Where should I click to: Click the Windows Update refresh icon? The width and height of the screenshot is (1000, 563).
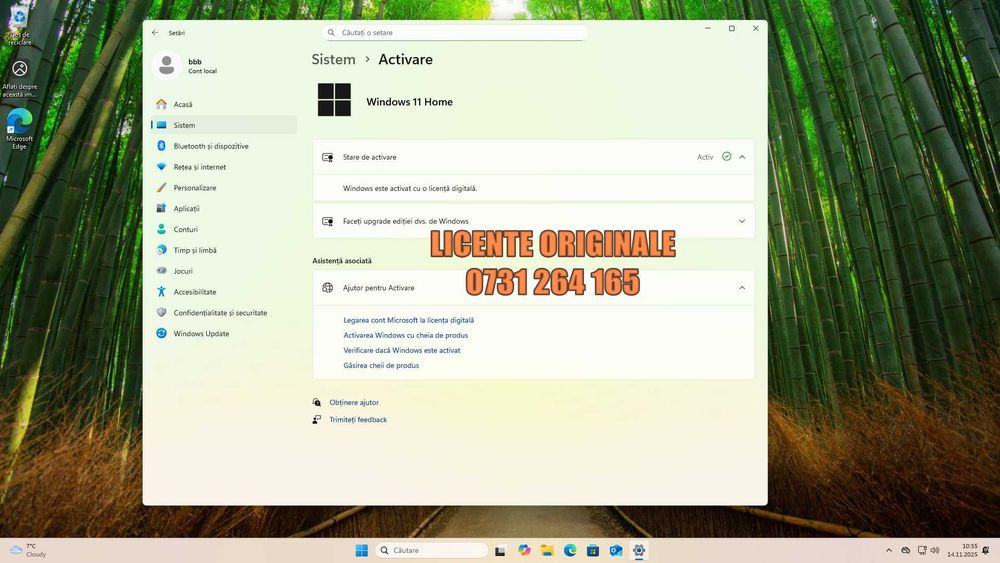click(161, 333)
